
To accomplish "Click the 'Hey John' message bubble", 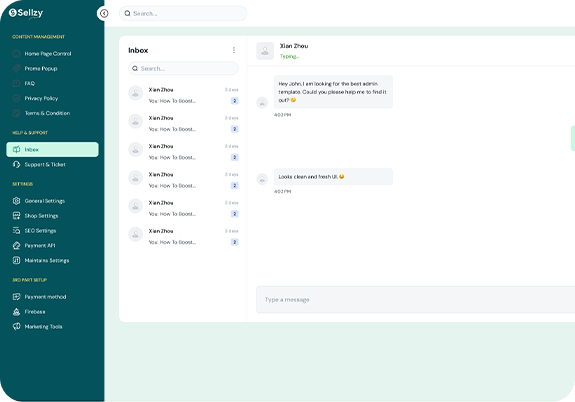I will pos(333,92).
